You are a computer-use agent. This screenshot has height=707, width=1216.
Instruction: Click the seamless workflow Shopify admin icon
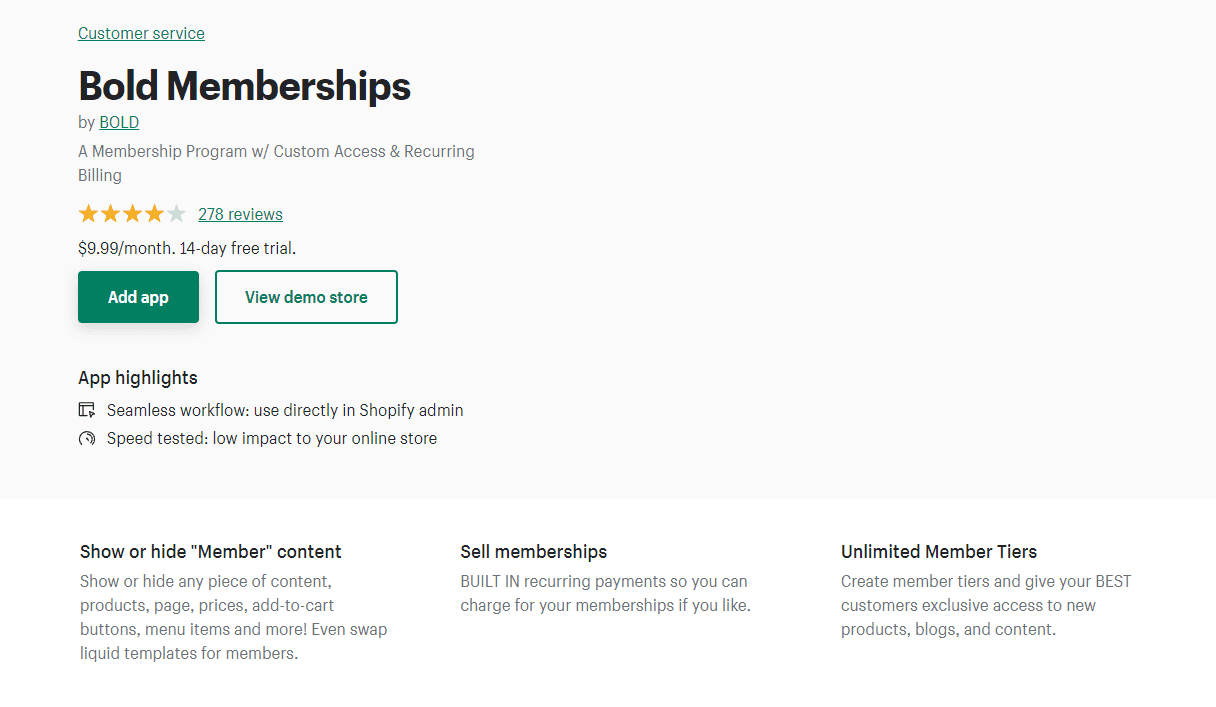[87, 410]
